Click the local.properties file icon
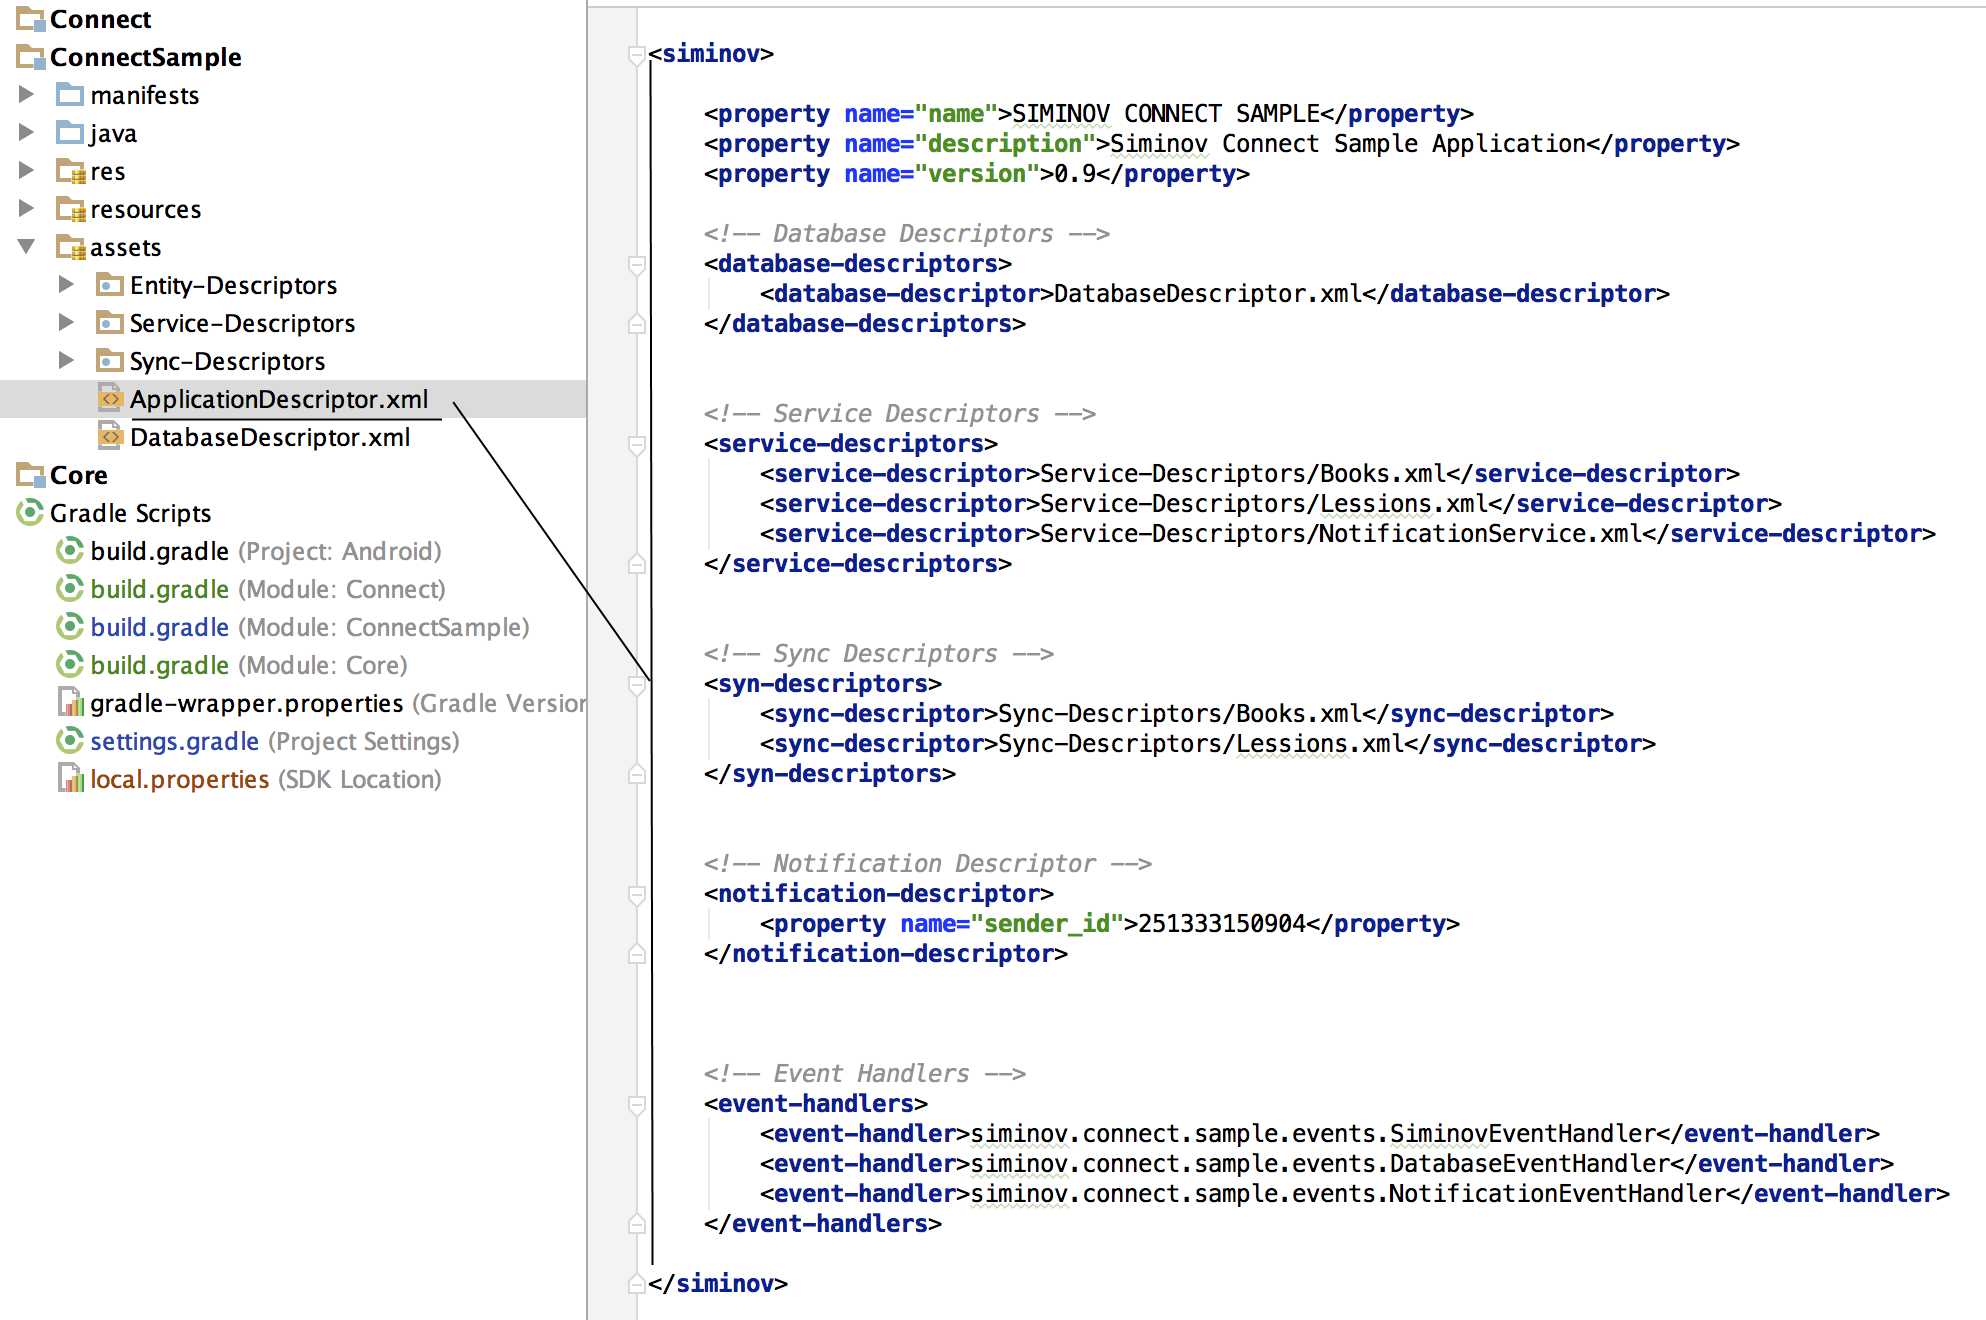1986x1320 pixels. [70, 779]
